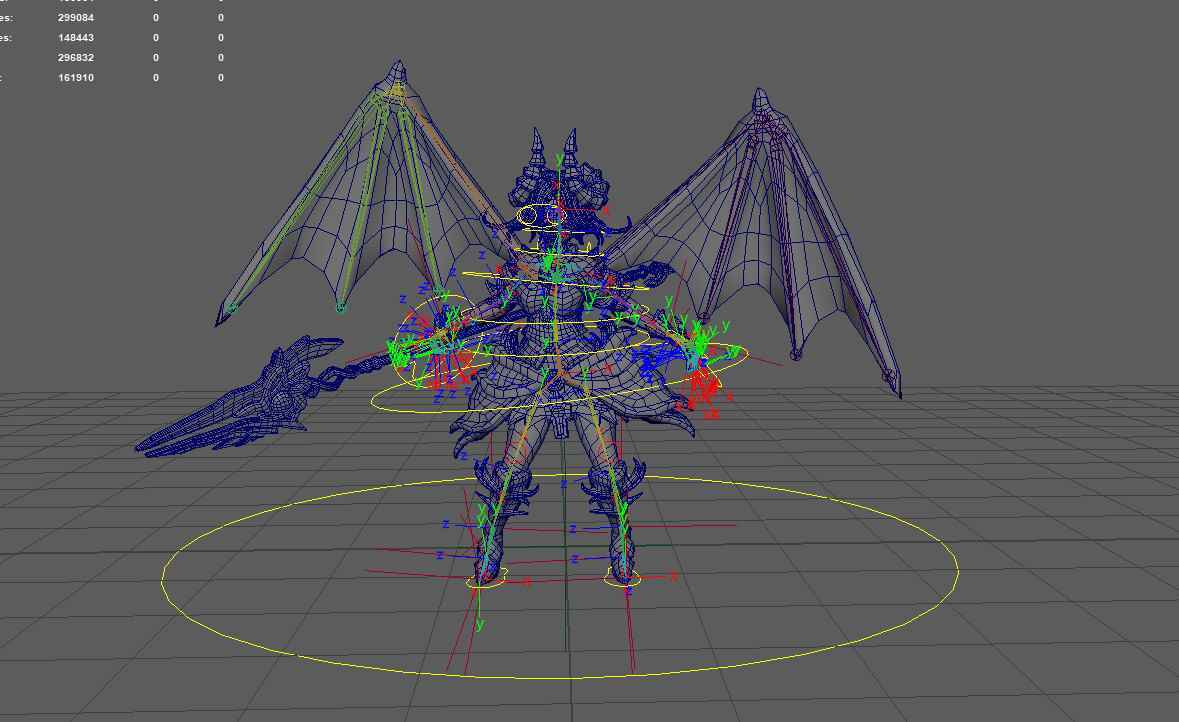
Task: Pick the yellow foot control under the screen-left foot
Action: click(486, 578)
